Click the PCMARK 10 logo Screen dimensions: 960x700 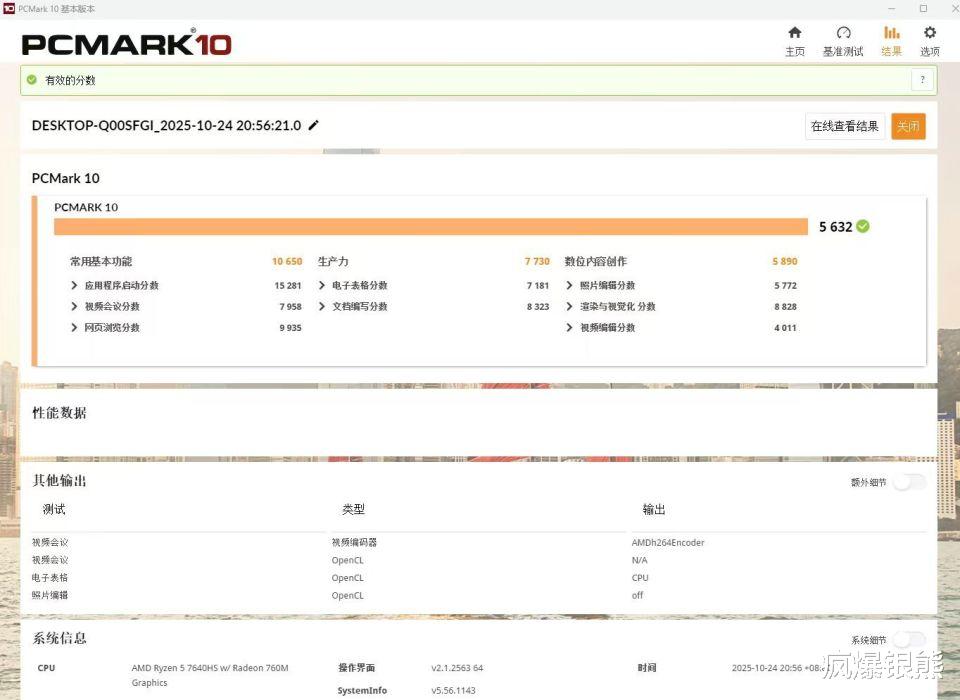(126, 43)
